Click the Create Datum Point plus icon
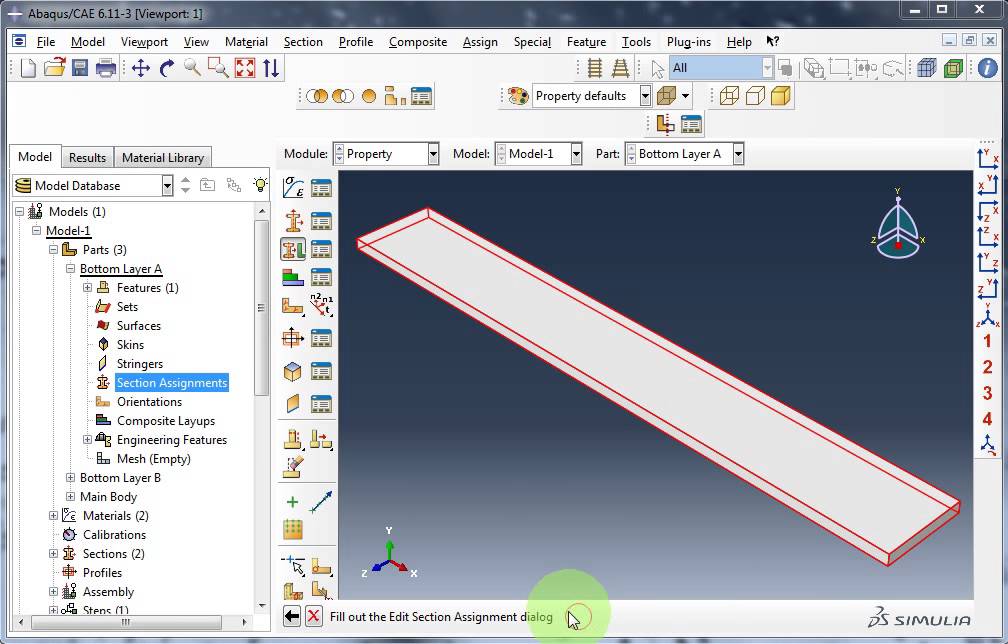The image size is (1008, 644). pos(292,502)
